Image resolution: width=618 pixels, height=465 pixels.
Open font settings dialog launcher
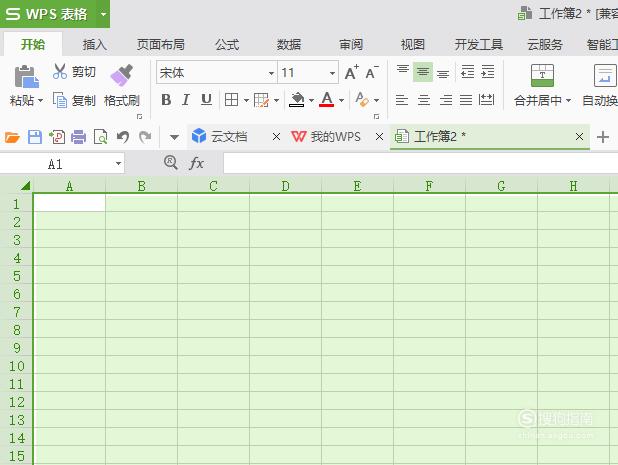tap(376, 116)
